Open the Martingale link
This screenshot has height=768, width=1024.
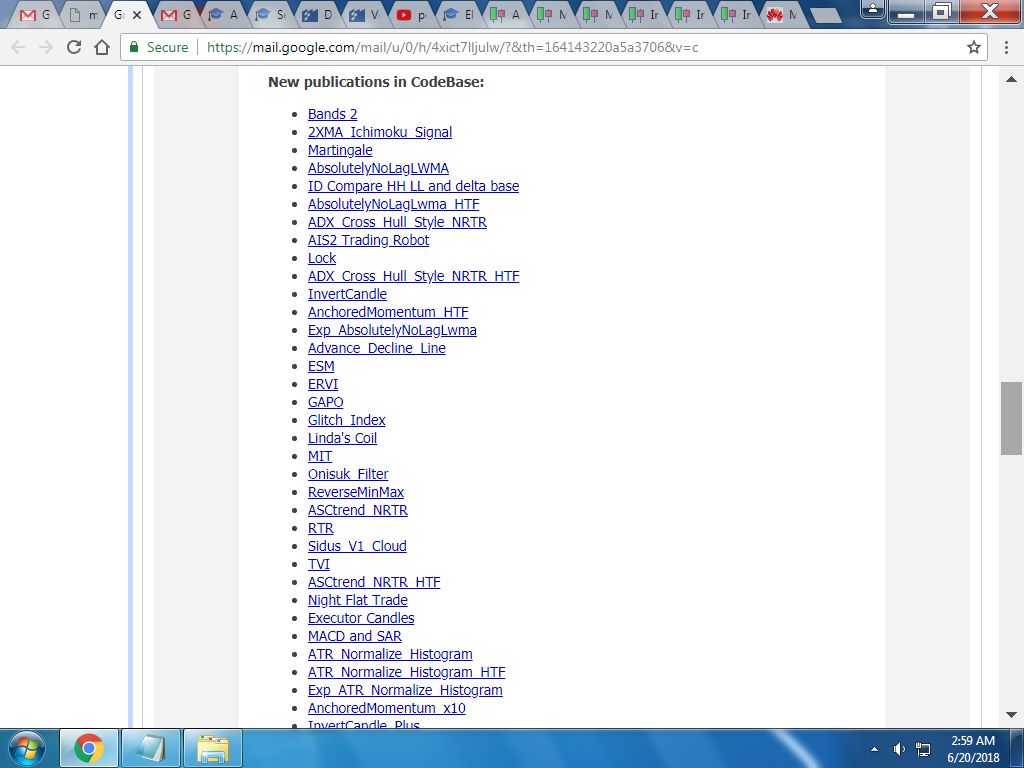(x=340, y=150)
